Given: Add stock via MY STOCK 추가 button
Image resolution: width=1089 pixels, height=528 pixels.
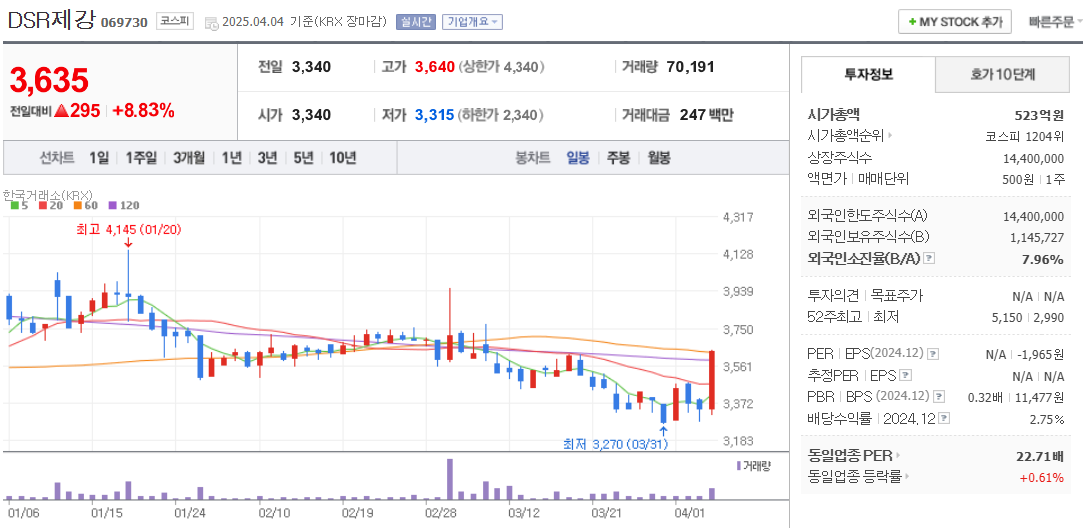Looking at the screenshot, I should pos(955,22).
